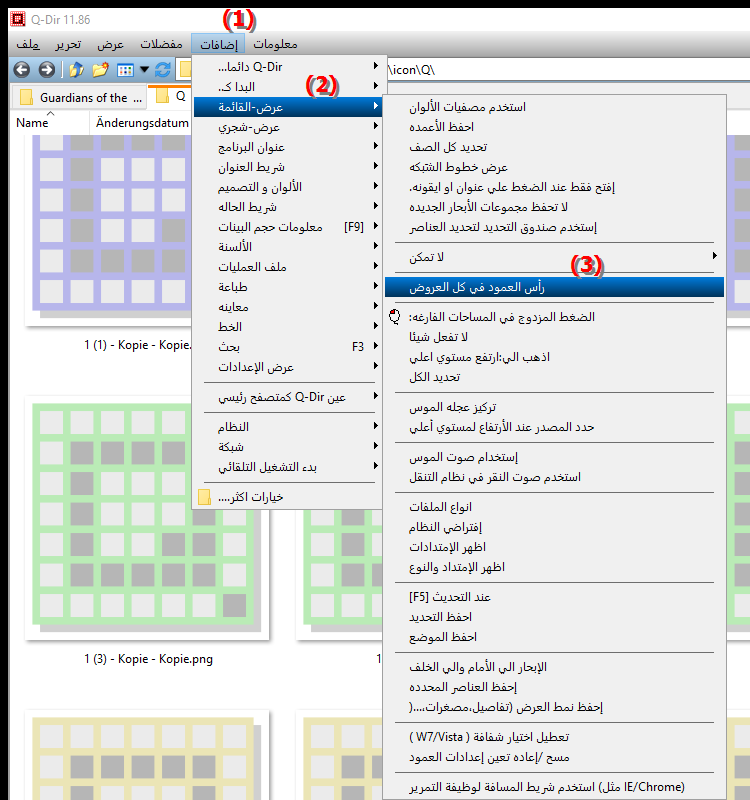Choose اذهب الي:ارتفع مستوي اعلي option
The height and width of the screenshot is (800, 750).
(554, 357)
